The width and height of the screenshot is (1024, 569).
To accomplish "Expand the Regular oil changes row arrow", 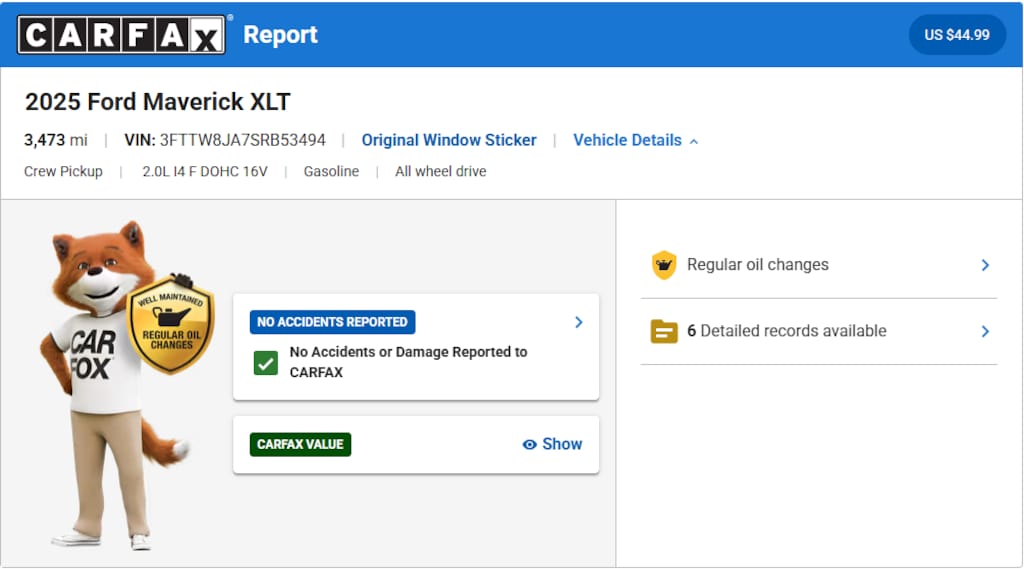I will (x=985, y=265).
